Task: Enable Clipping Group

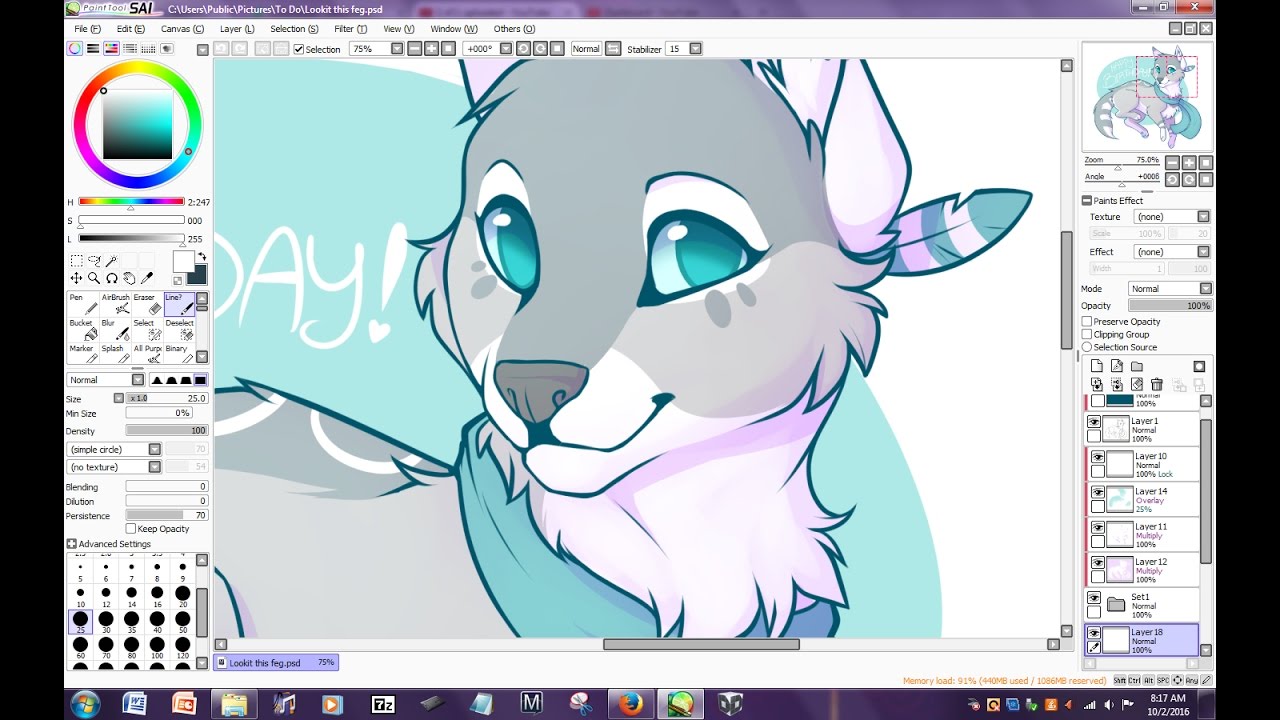Action: click(1087, 334)
